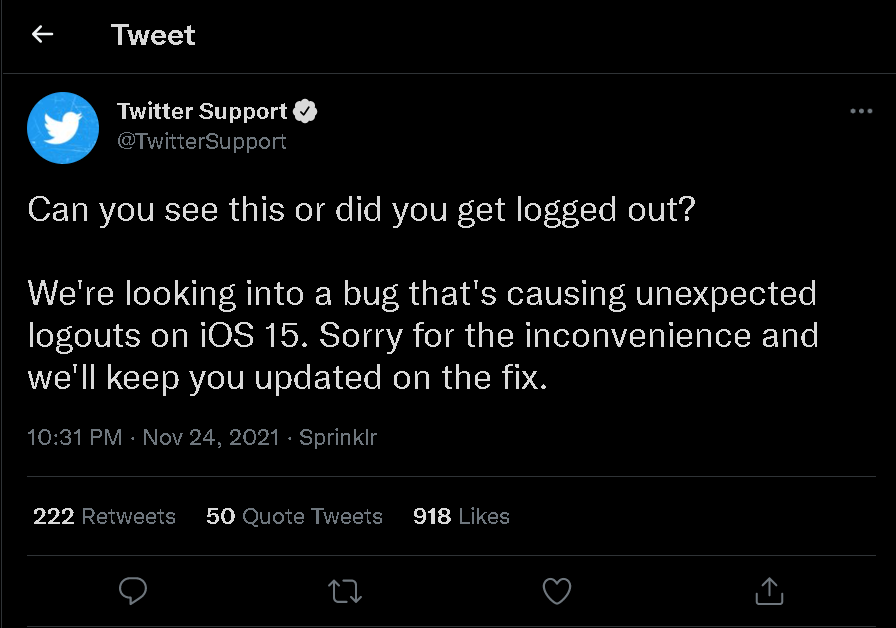The image size is (896, 628).
Task: Click the @TwitterSupport handle
Action: pyautogui.click(x=202, y=141)
